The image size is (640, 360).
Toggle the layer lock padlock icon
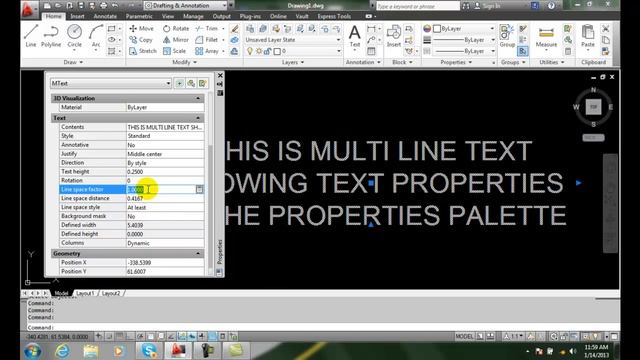tap(267, 51)
